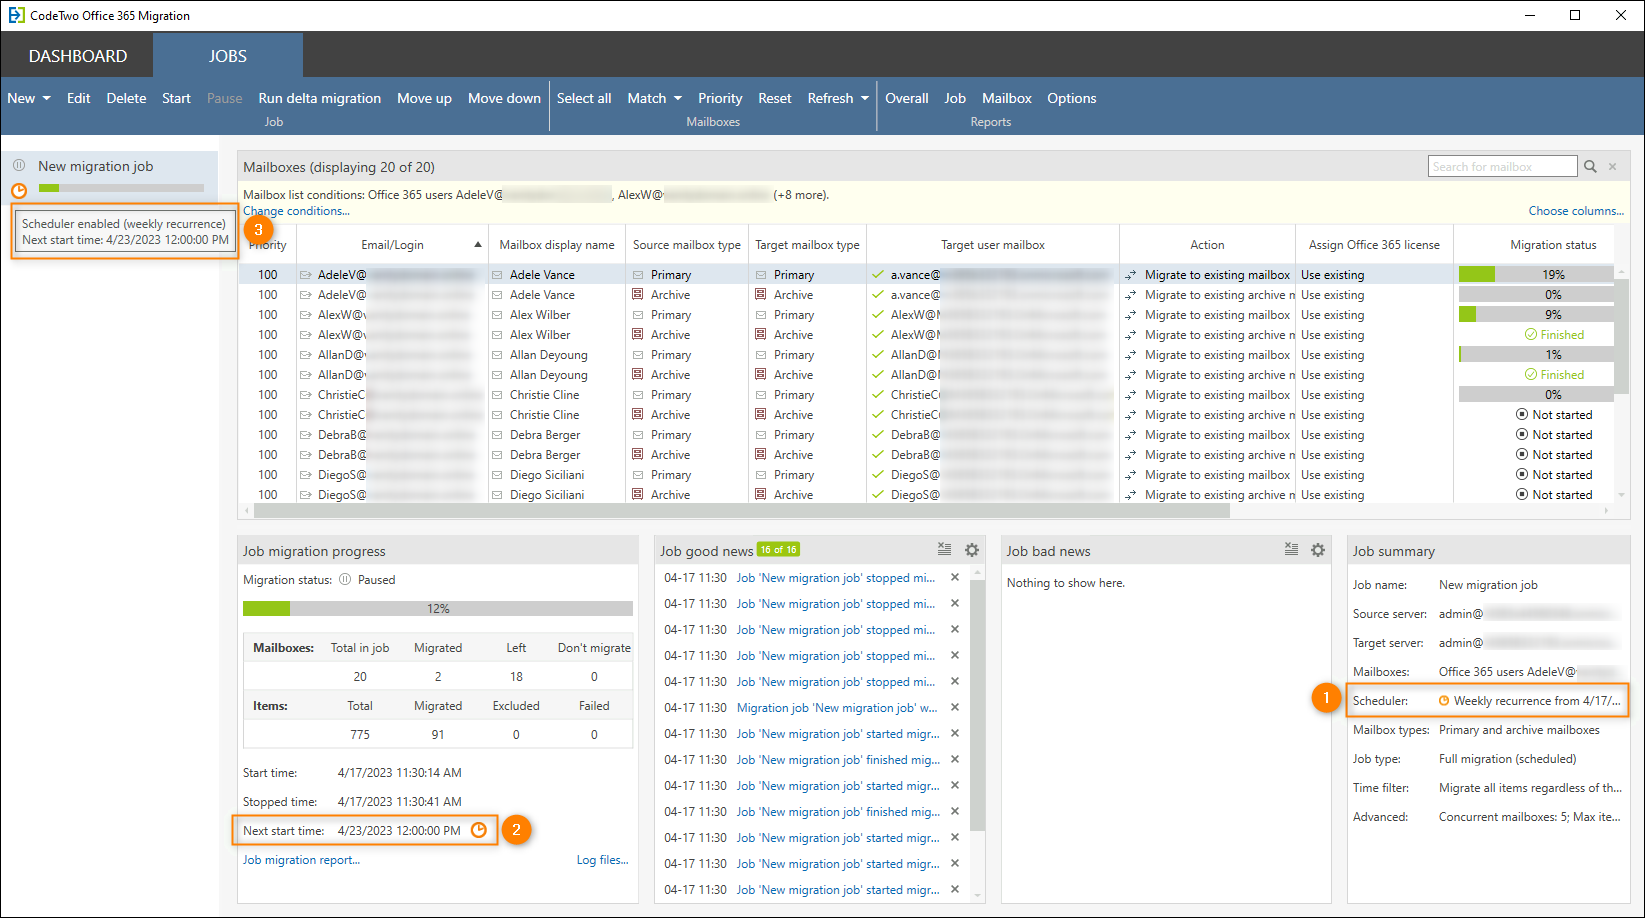1645x918 pixels.
Task: Clear the mailbox search with X icon
Action: coord(1612,167)
